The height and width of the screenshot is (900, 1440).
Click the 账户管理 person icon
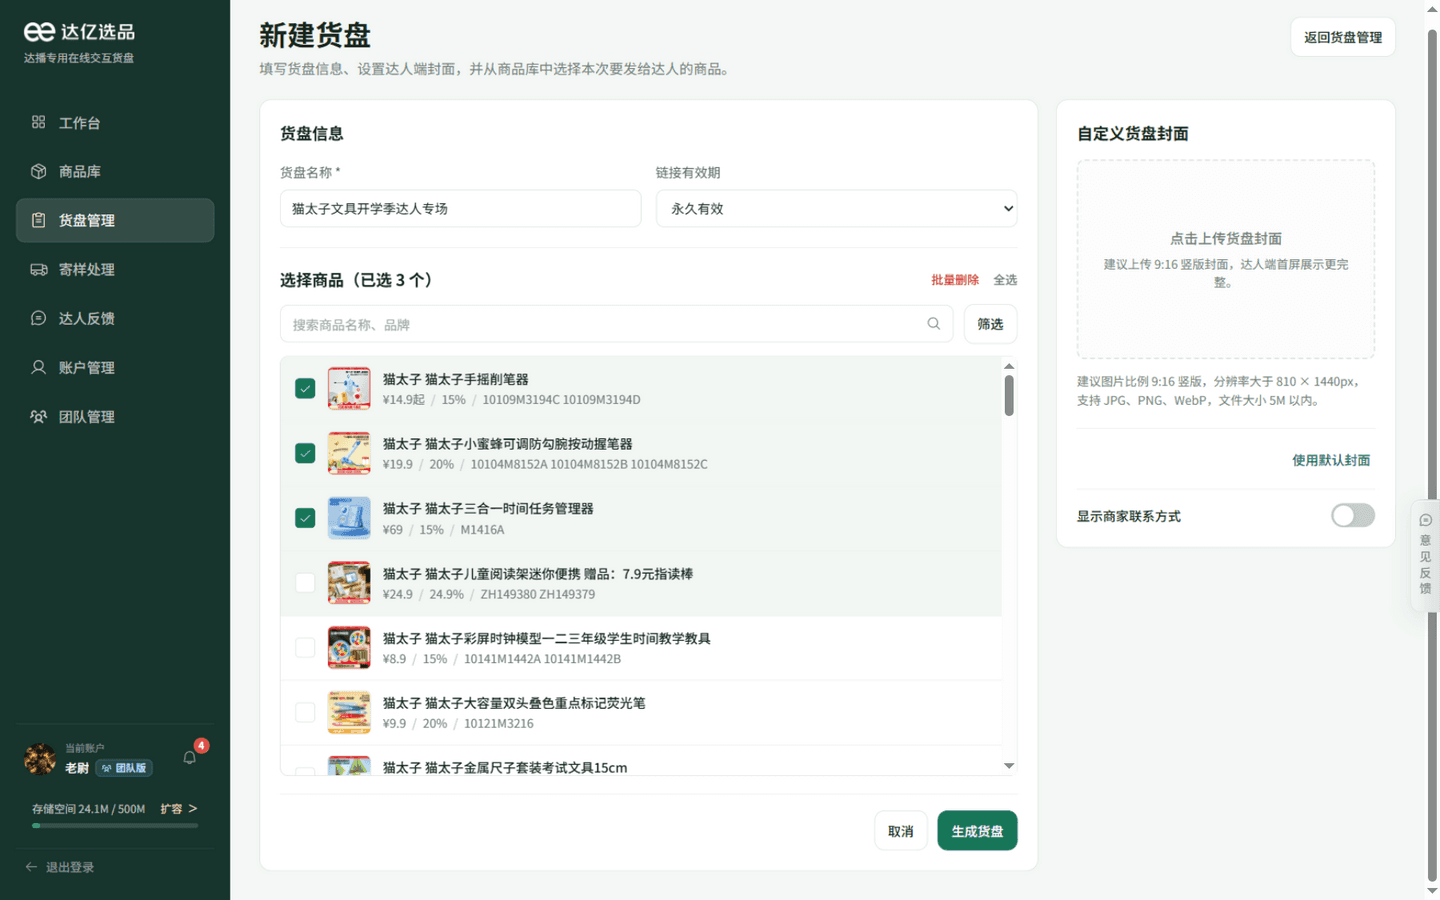coord(38,367)
